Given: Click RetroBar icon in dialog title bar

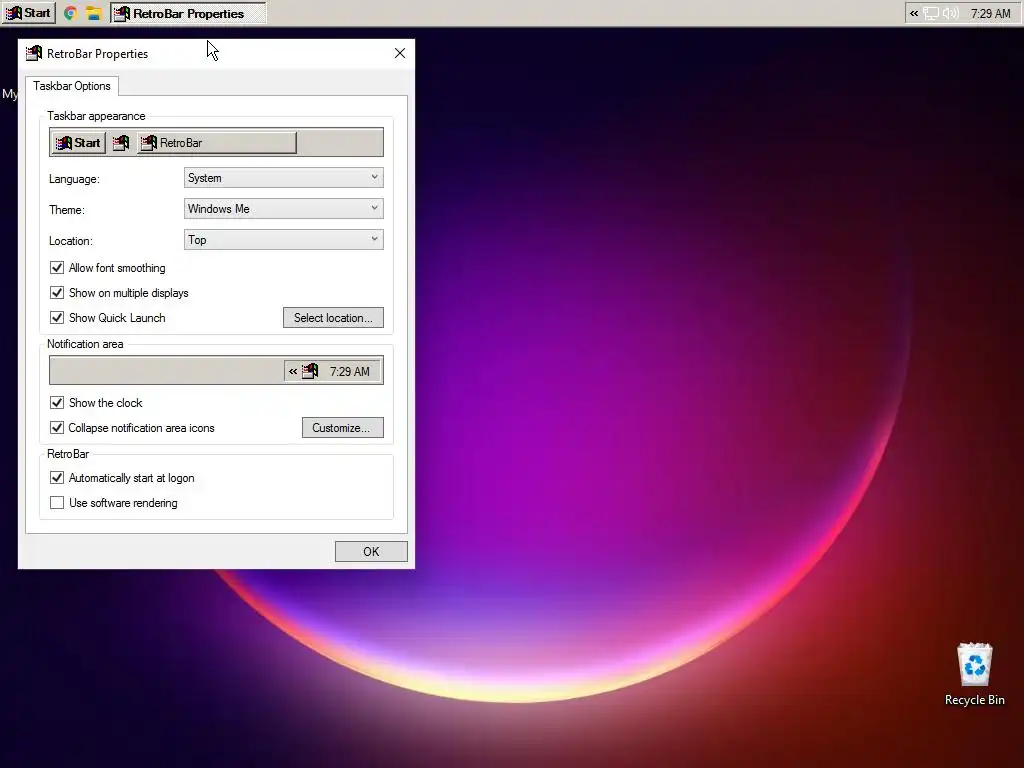Looking at the screenshot, I should [34, 54].
